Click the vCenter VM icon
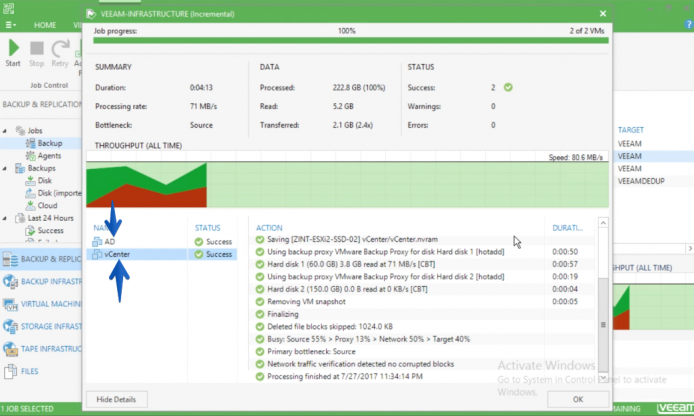 point(97,254)
